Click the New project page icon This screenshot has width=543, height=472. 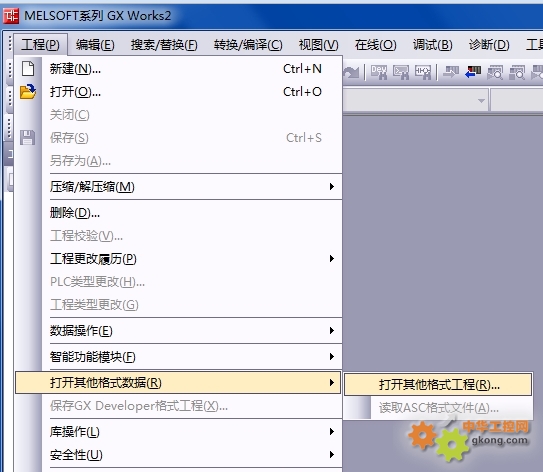coord(28,69)
